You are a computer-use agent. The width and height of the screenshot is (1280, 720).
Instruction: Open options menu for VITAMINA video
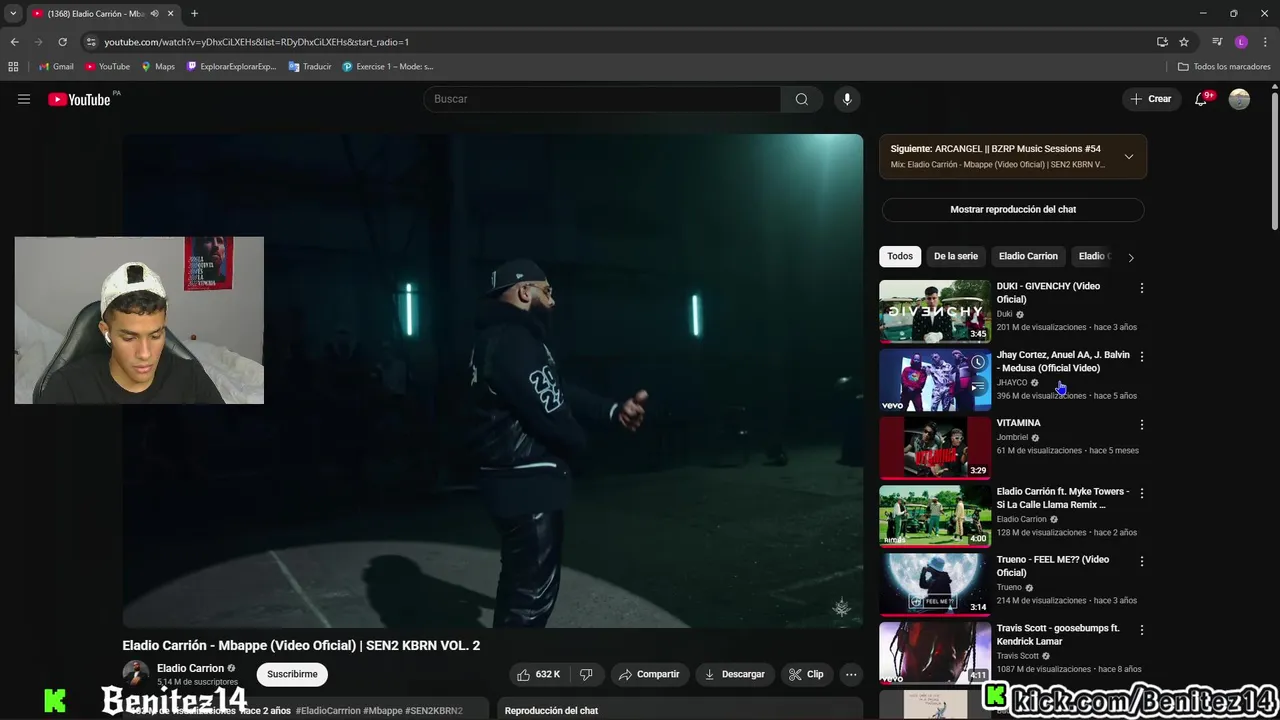point(1141,425)
